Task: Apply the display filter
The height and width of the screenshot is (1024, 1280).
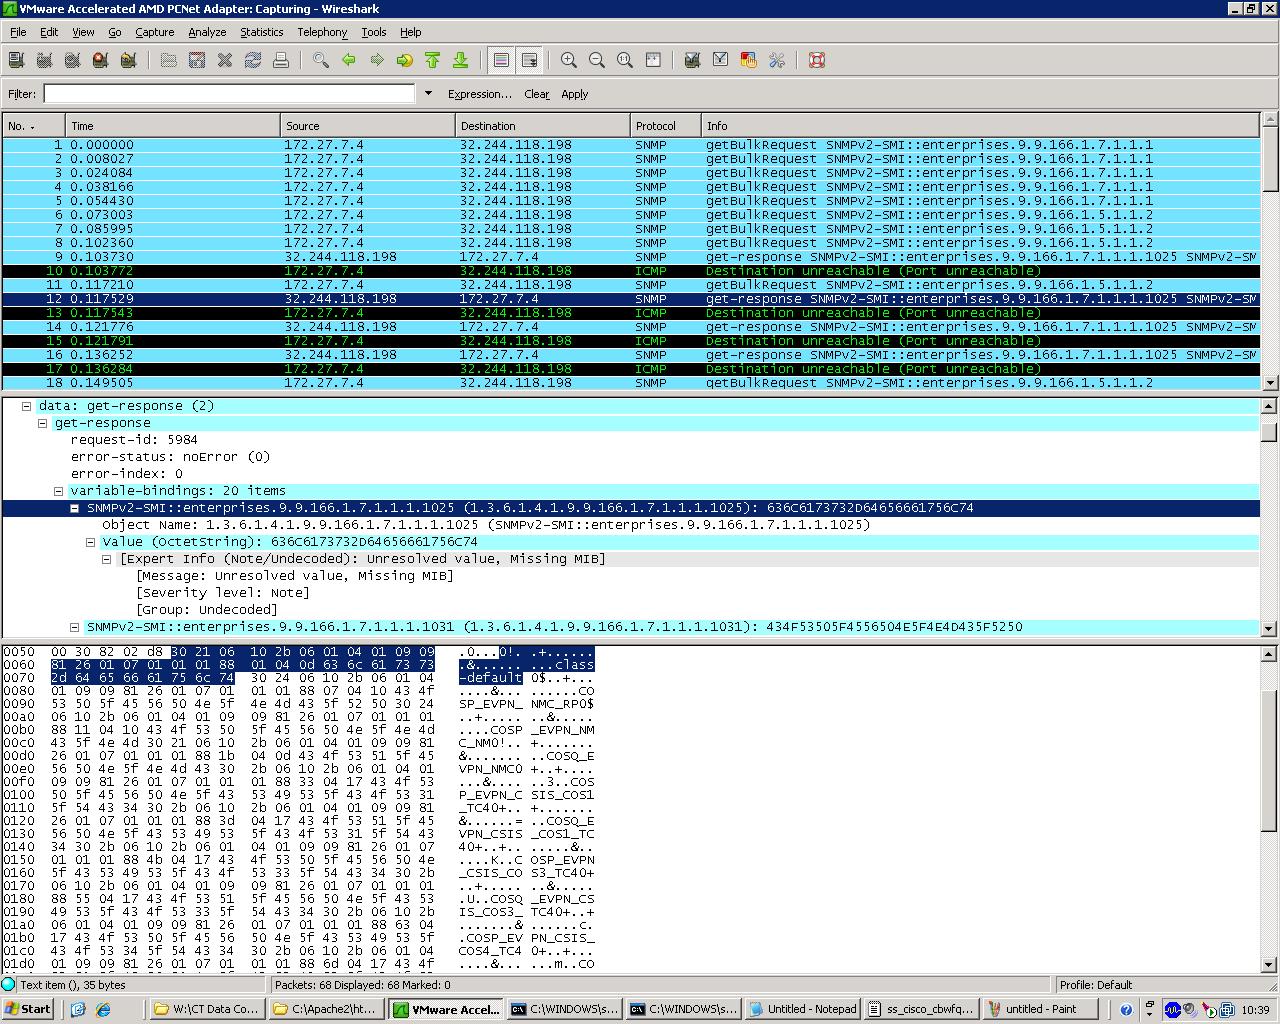Action: [x=574, y=94]
